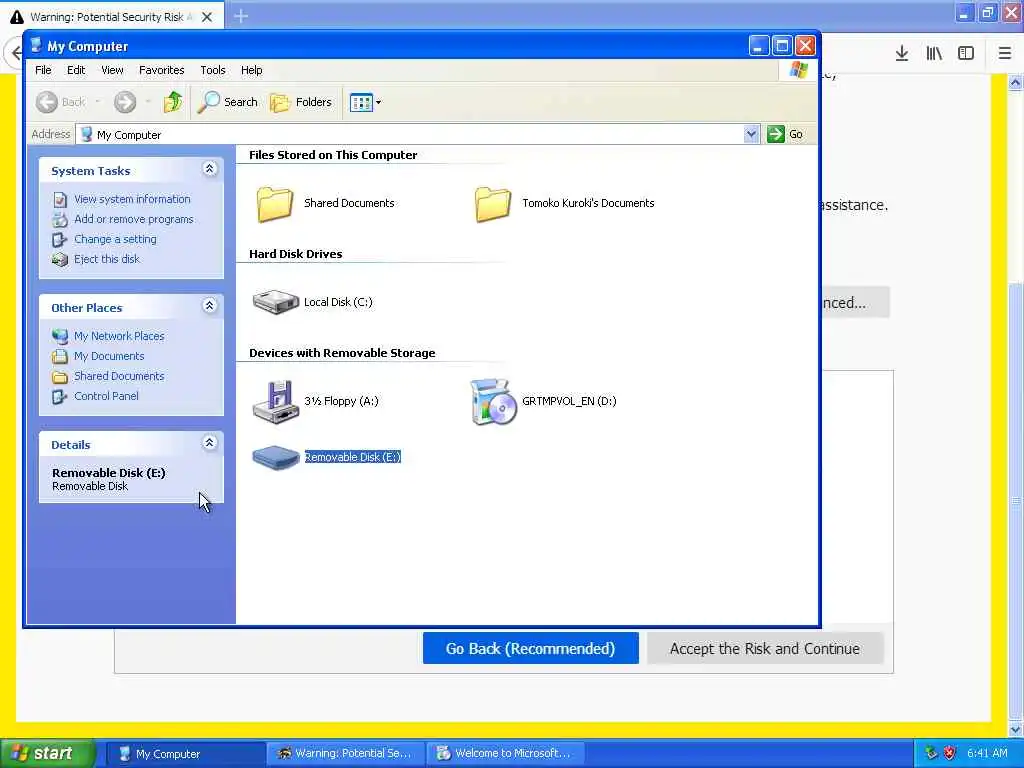
Task: Open the Tools menu
Action: coord(213,70)
